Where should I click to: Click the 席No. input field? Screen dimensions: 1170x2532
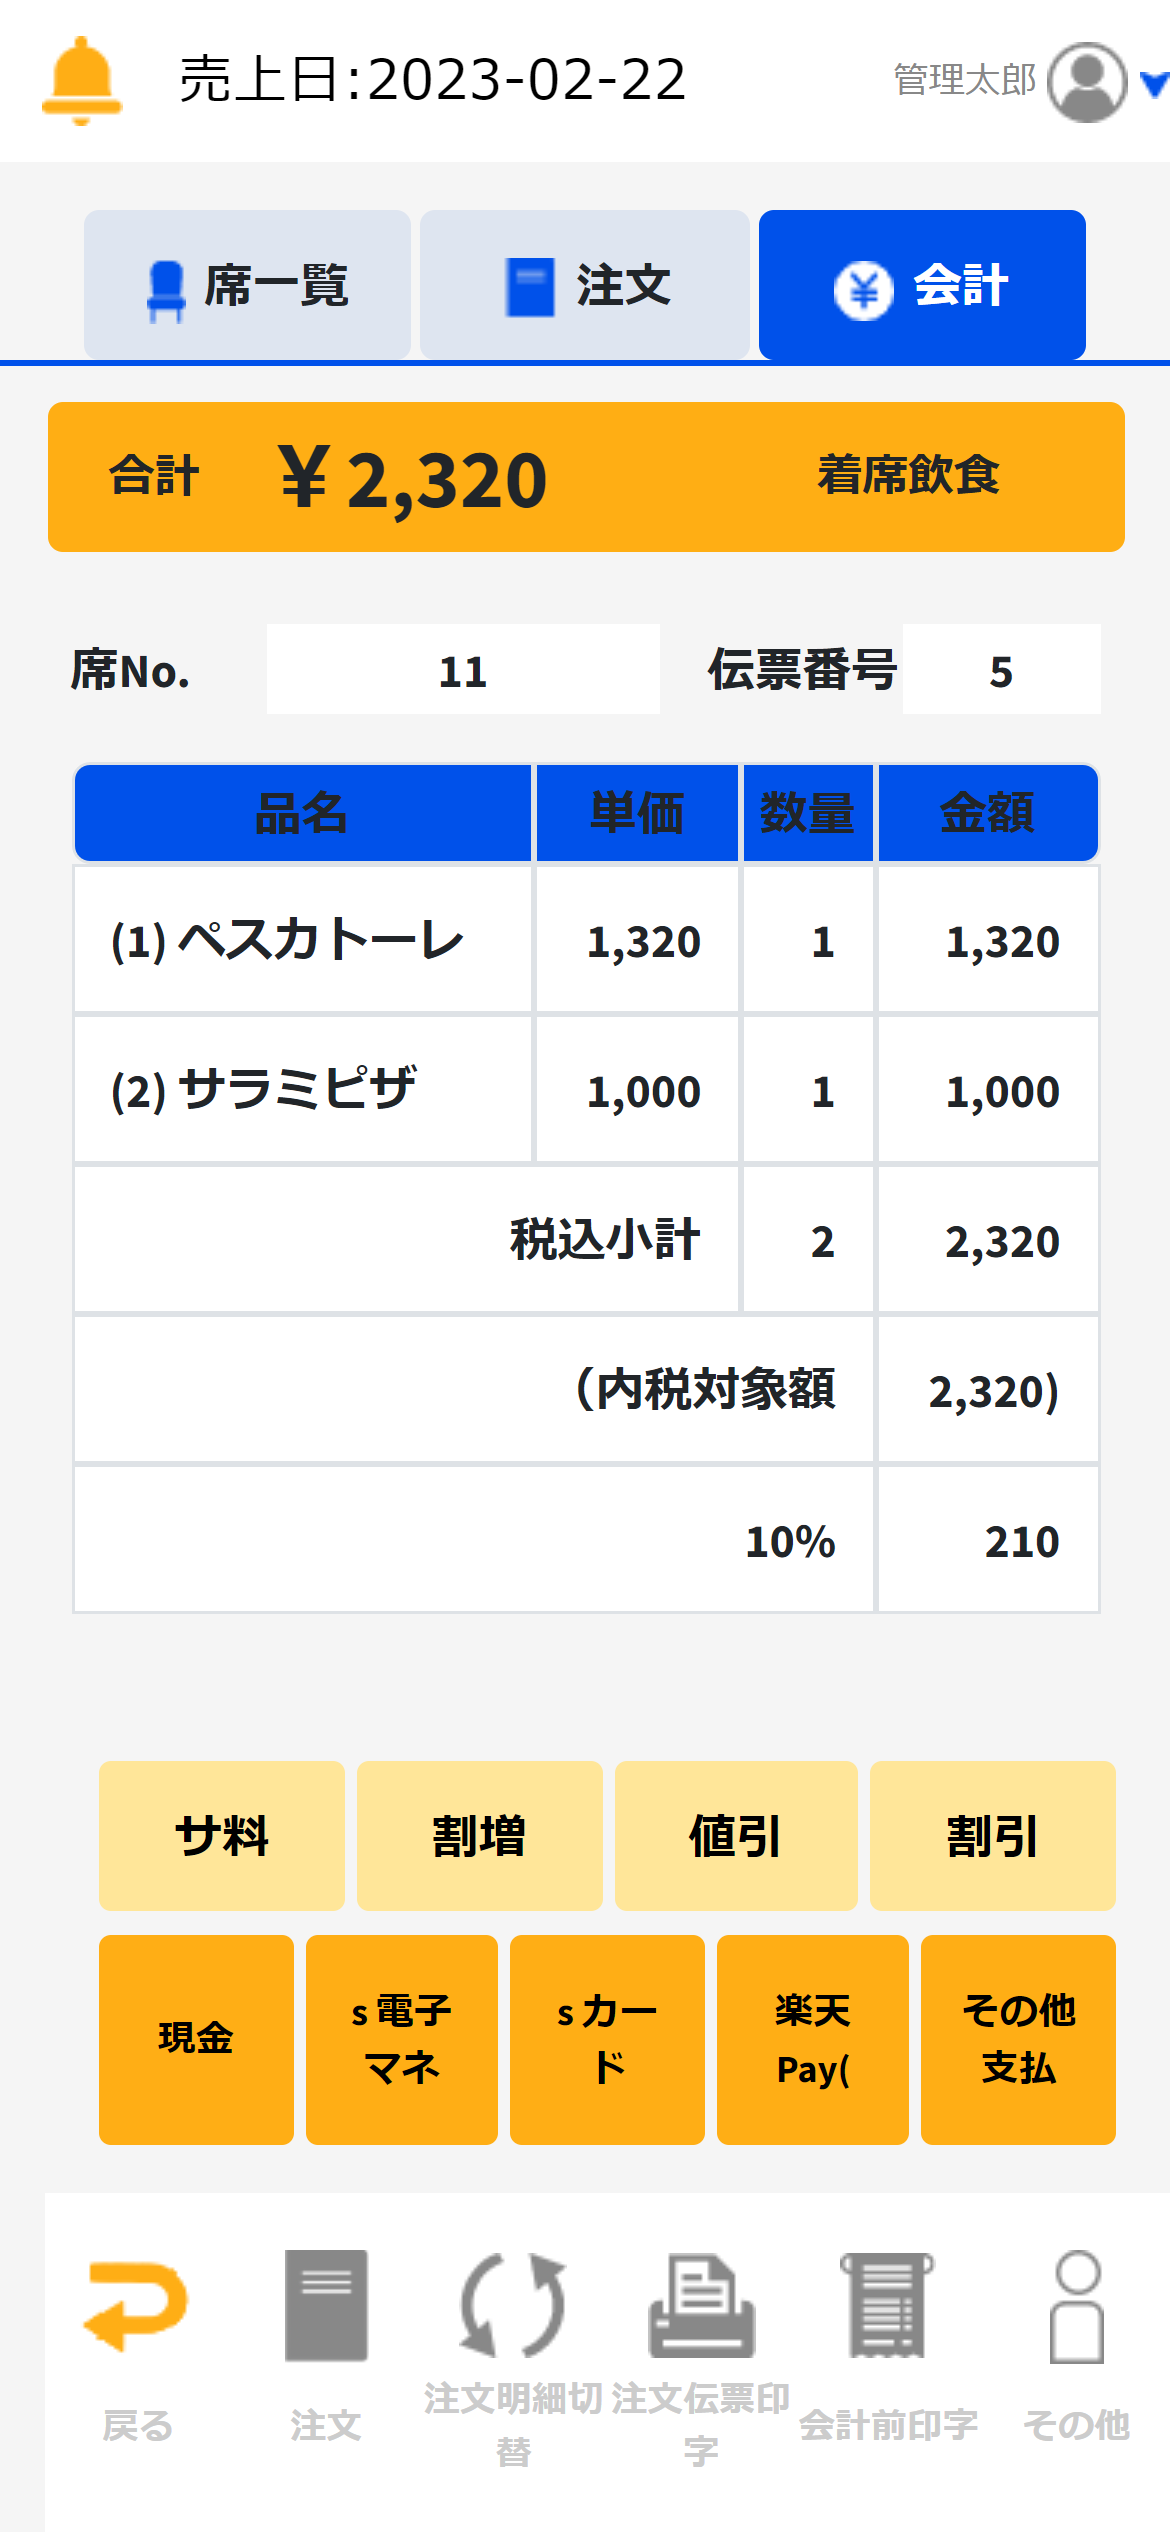463,670
